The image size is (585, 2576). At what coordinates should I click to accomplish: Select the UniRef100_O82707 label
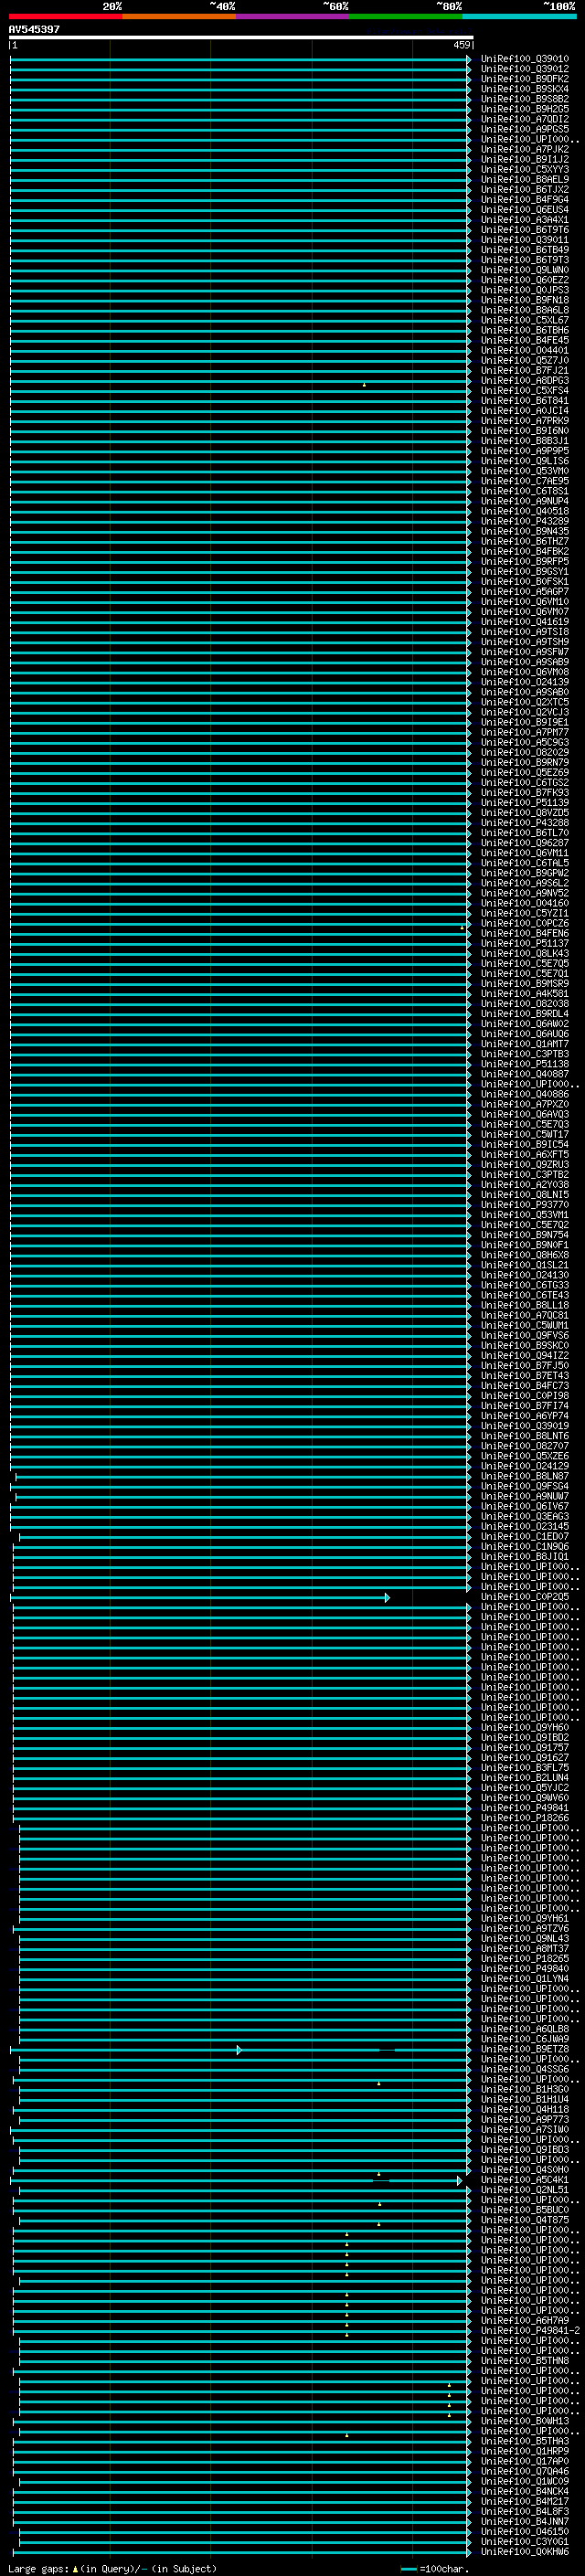pyautogui.click(x=524, y=1446)
